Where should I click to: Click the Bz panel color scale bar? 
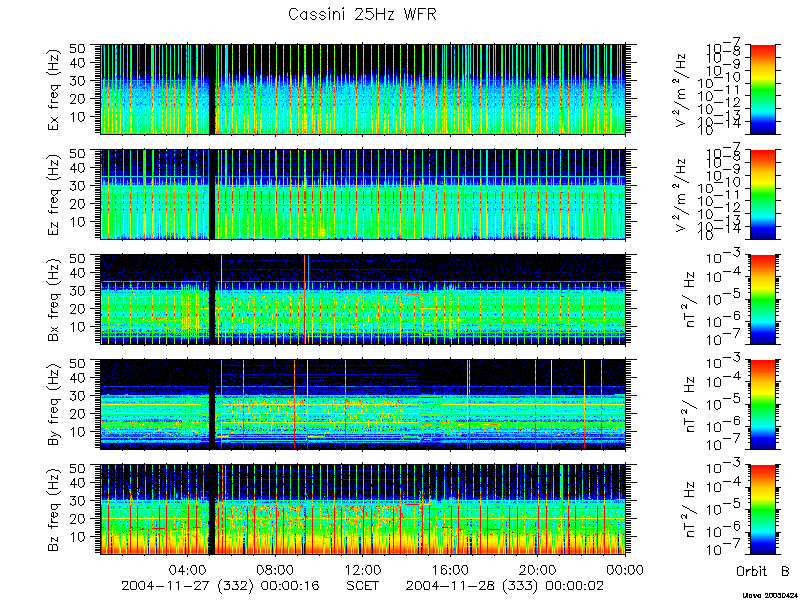point(762,509)
